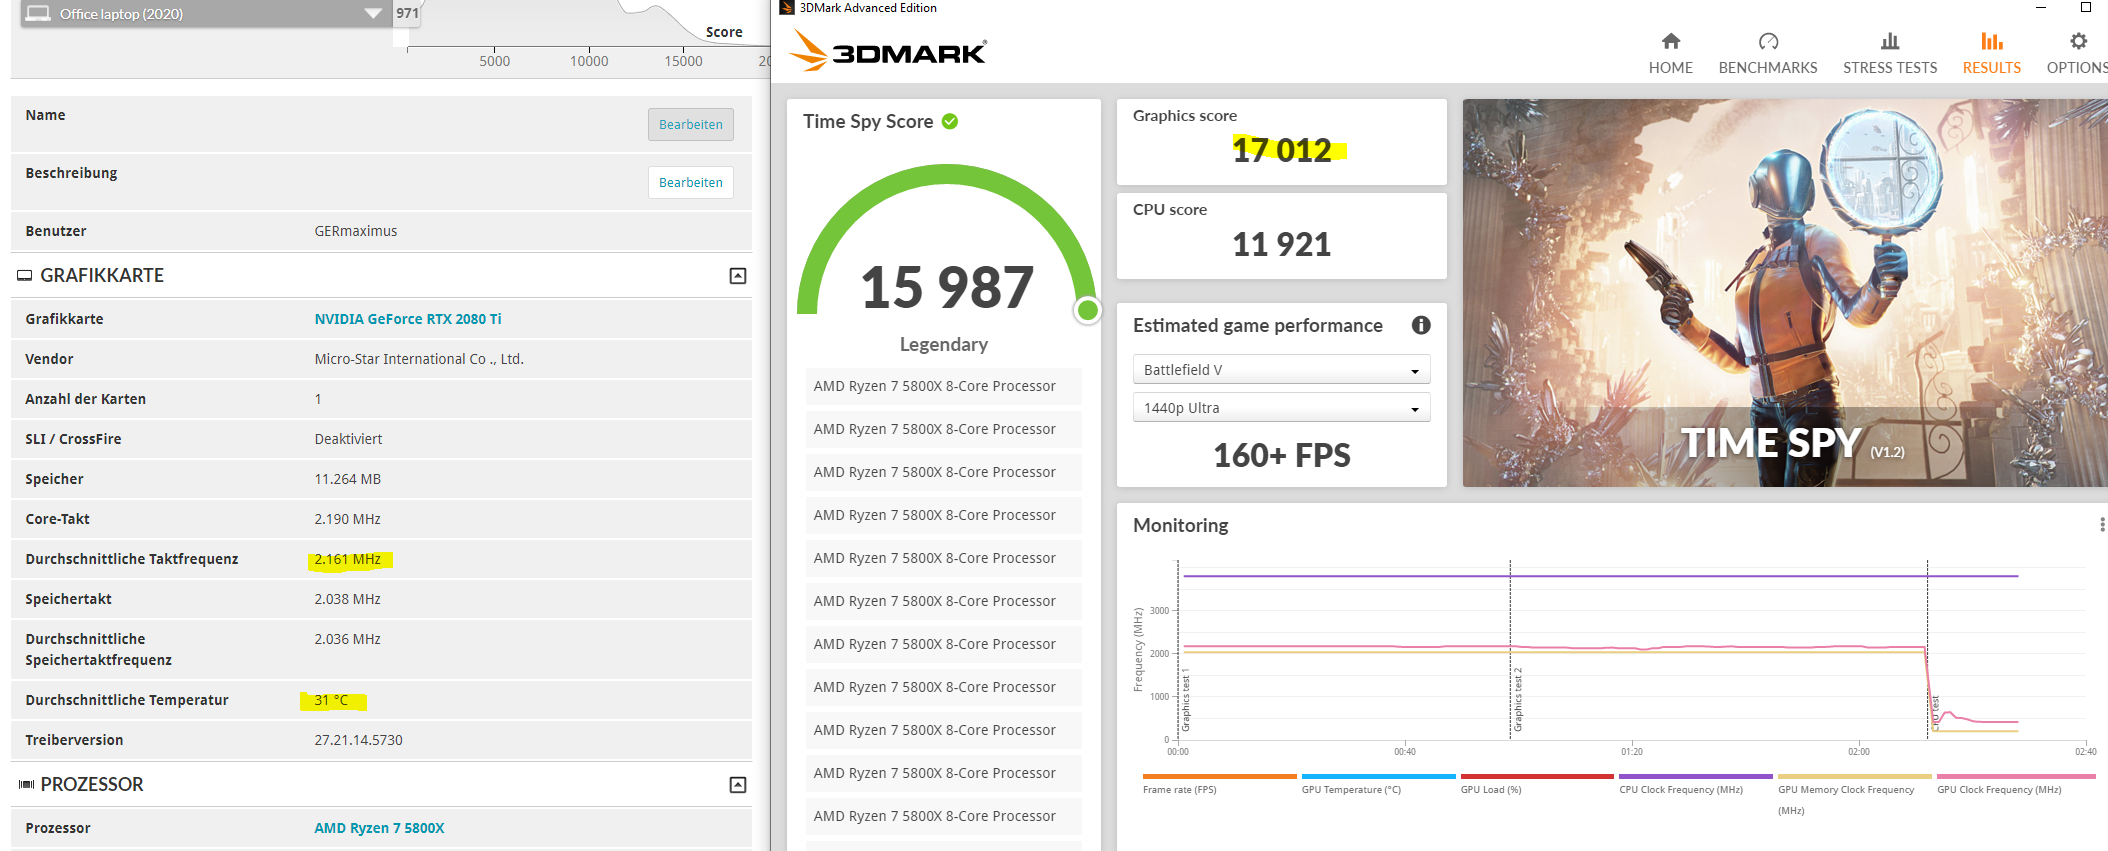Click the processor chip icon beside PROZESSOR
This screenshot has height=851, width=2108.
click(26, 785)
